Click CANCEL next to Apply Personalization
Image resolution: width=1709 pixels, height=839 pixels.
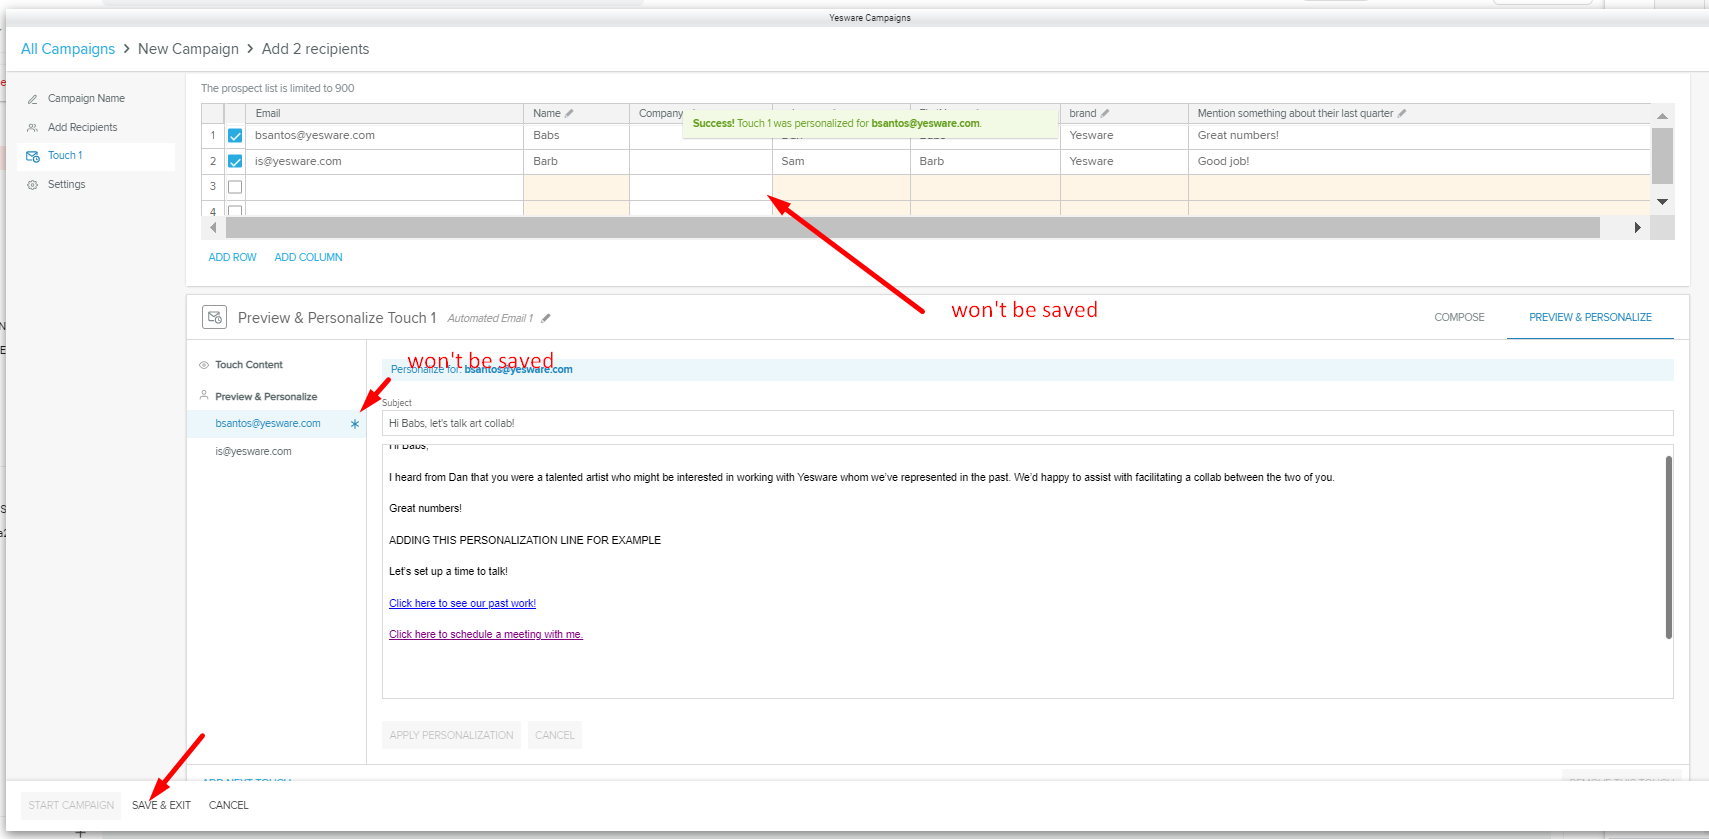pos(554,735)
